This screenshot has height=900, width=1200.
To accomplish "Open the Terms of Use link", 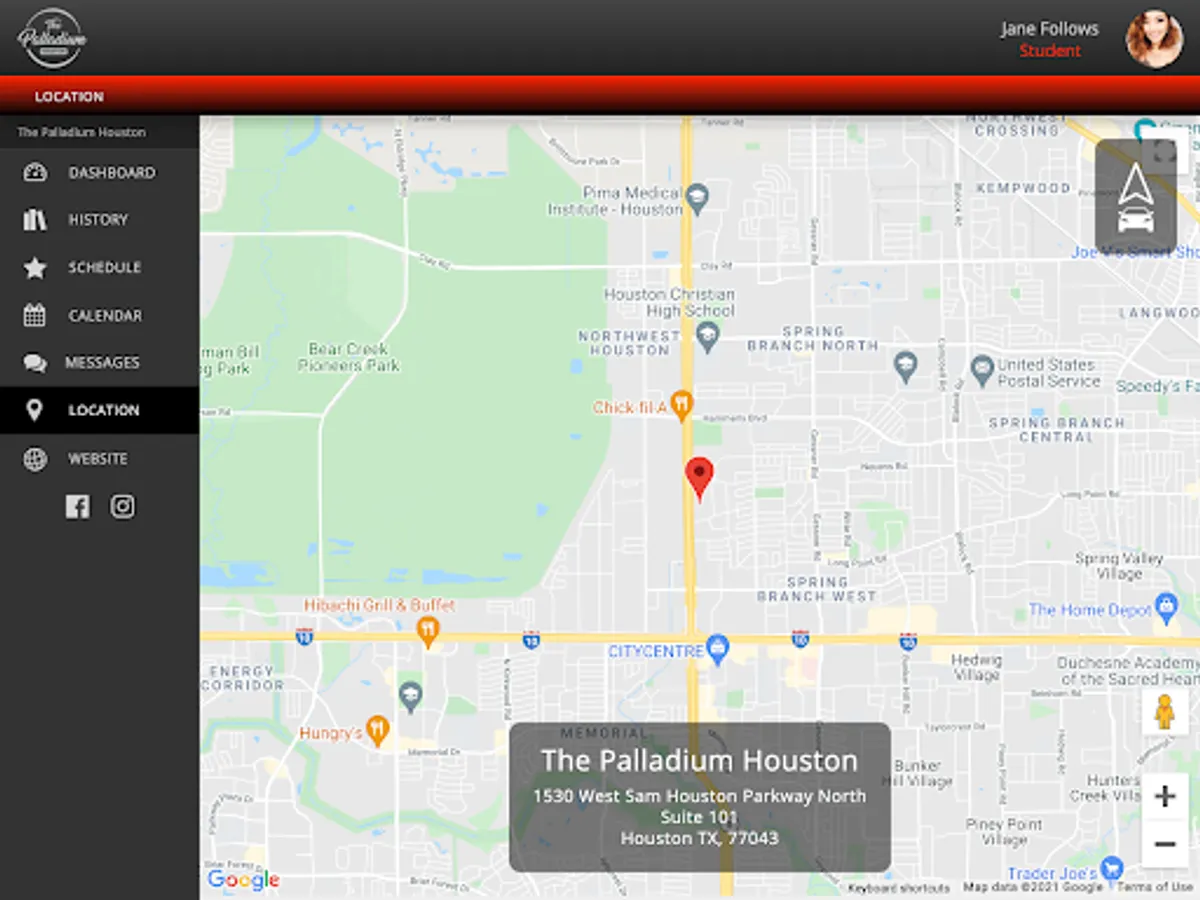I will pos(1157,886).
